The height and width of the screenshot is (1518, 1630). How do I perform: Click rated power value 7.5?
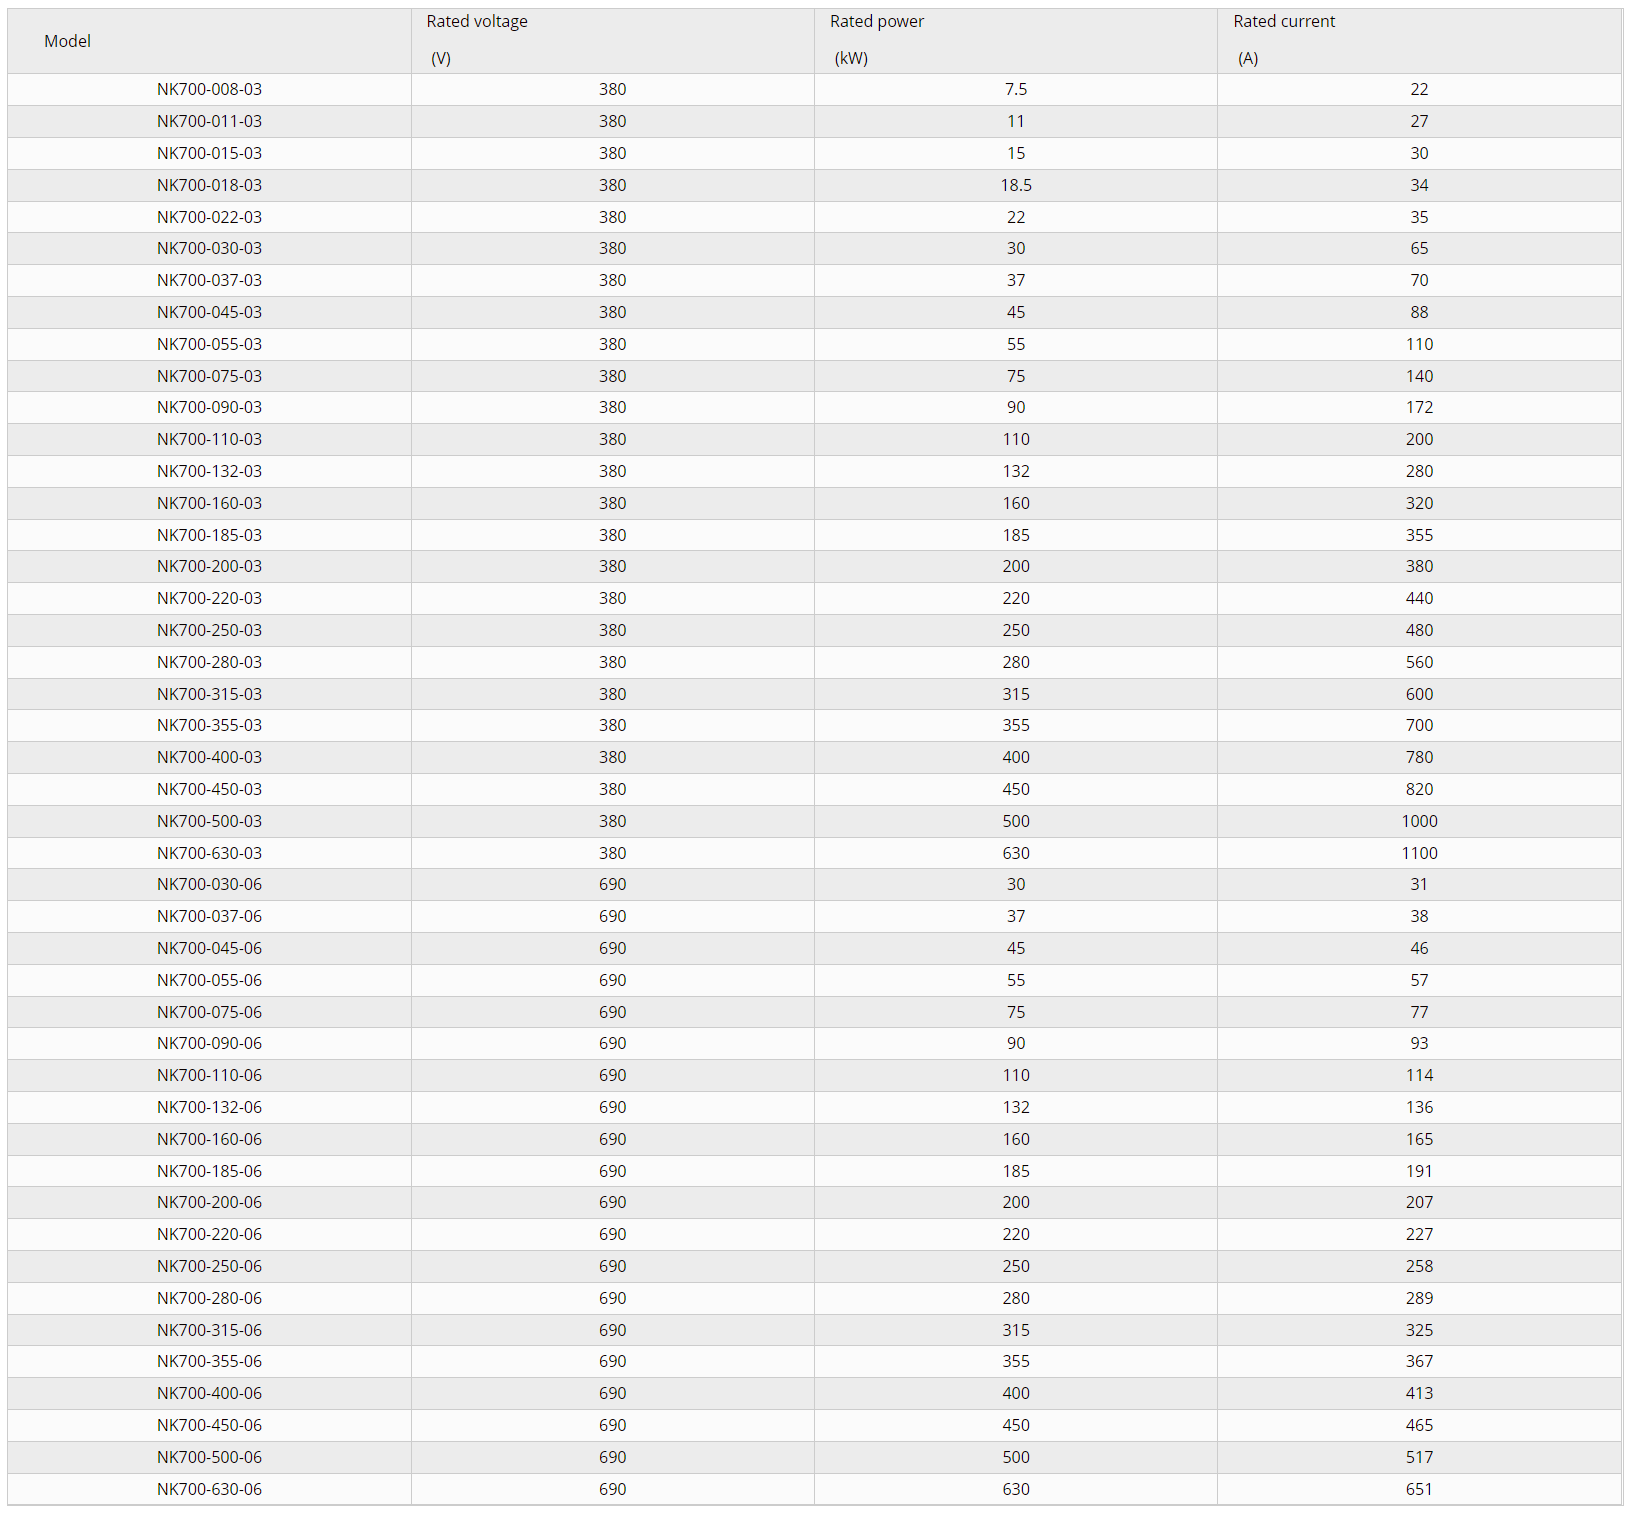(1016, 89)
